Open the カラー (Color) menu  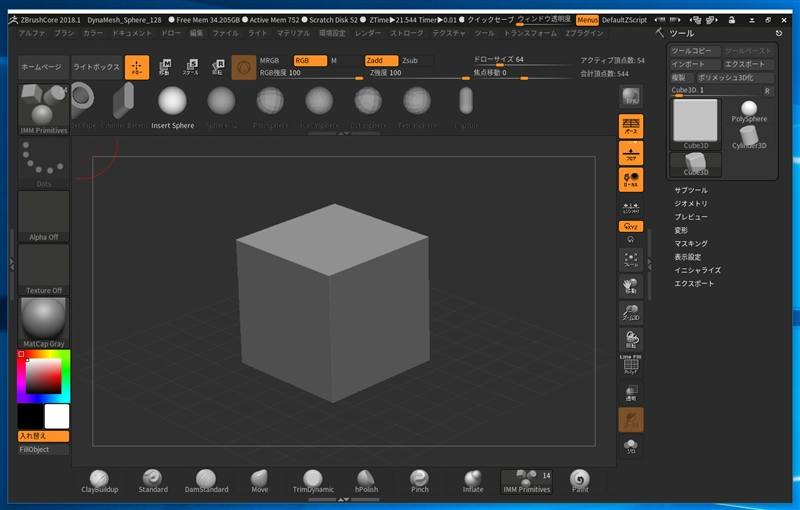tap(93, 33)
